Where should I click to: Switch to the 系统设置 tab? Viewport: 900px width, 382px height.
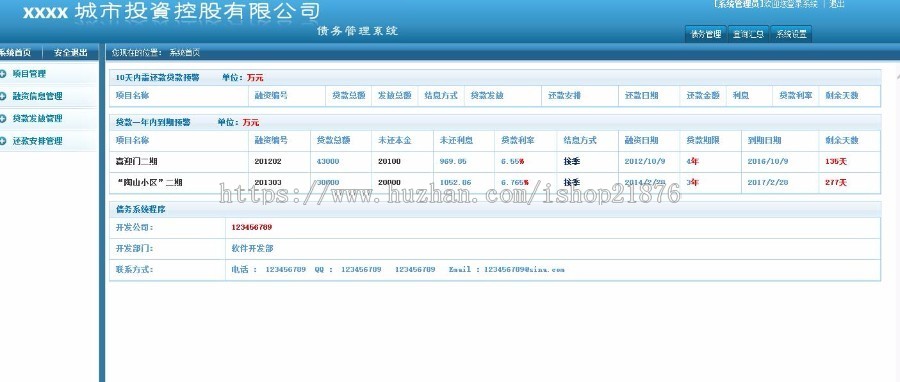point(792,34)
